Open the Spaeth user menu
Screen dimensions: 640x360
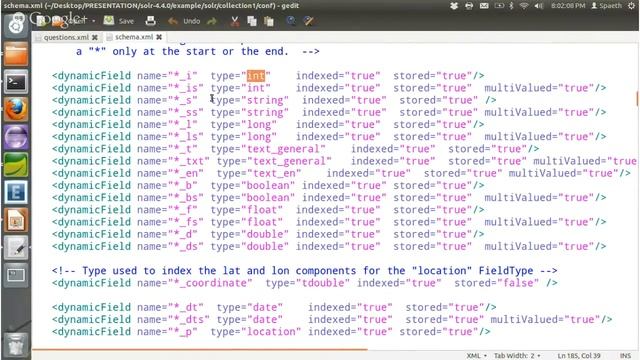point(607,6)
